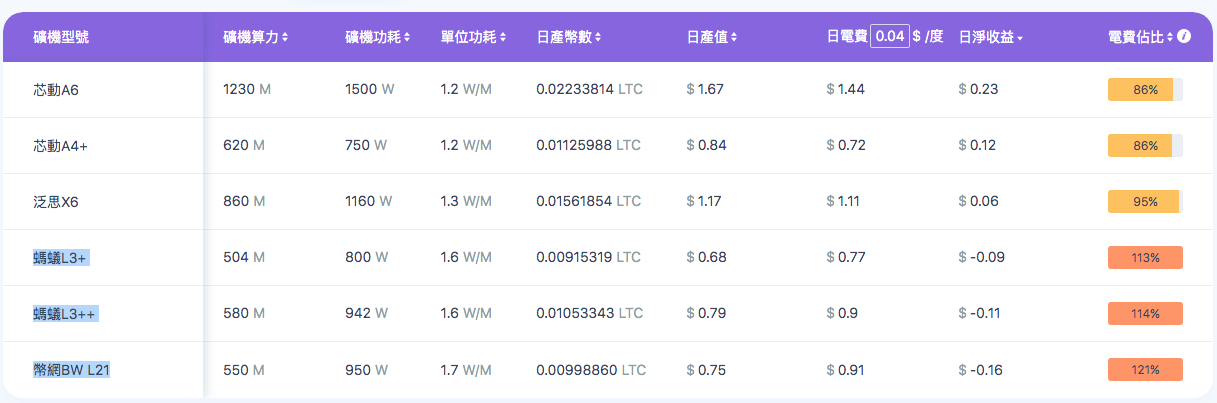Select net profit $ 0.23
Screen dimensions: 1217x403
tap(978, 89)
